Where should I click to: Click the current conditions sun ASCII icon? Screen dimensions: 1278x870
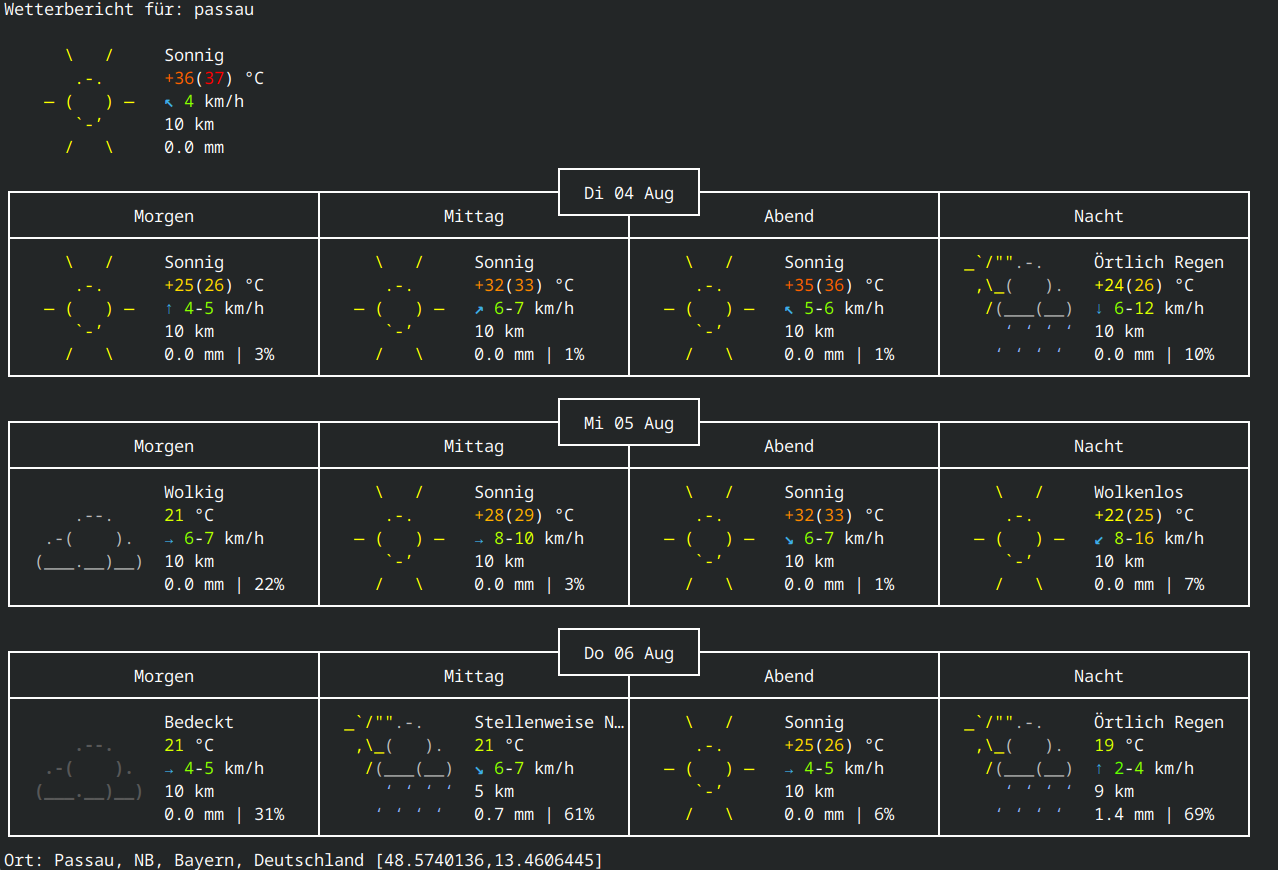click(x=89, y=102)
